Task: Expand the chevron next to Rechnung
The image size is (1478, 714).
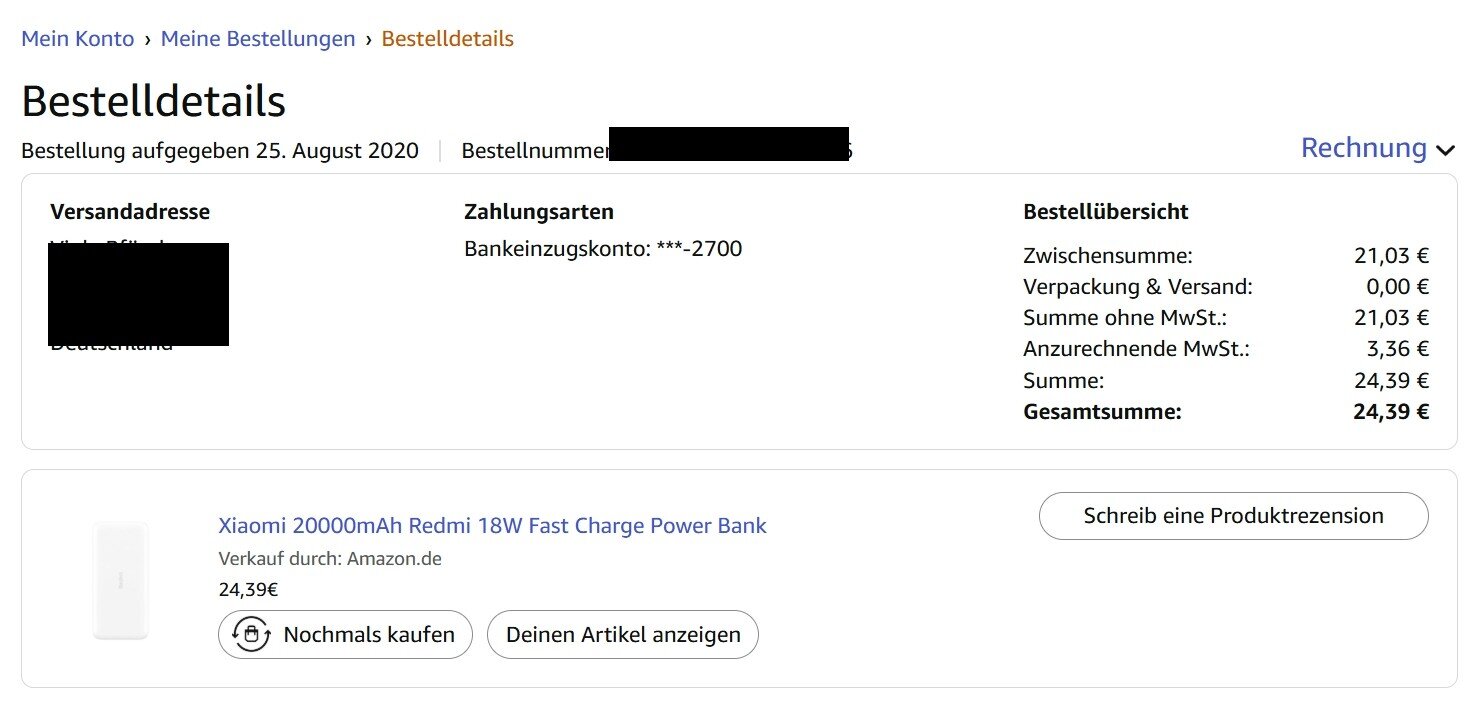Action: point(1445,151)
